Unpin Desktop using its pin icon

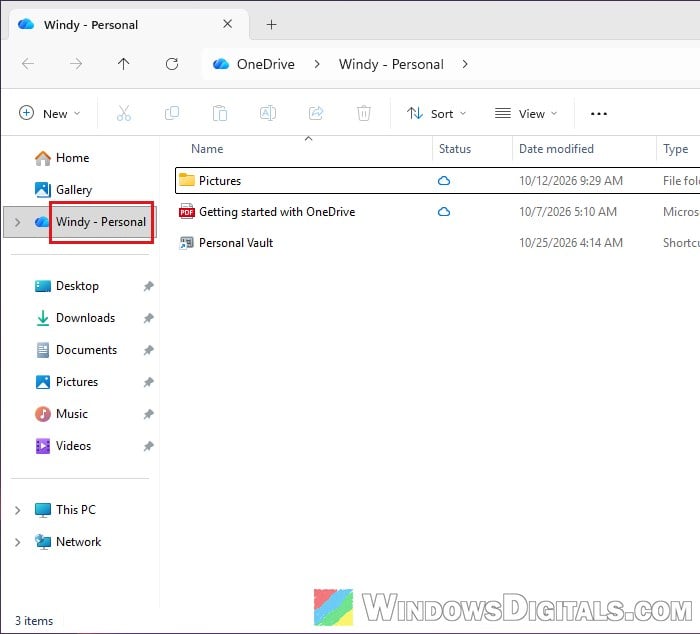149,286
